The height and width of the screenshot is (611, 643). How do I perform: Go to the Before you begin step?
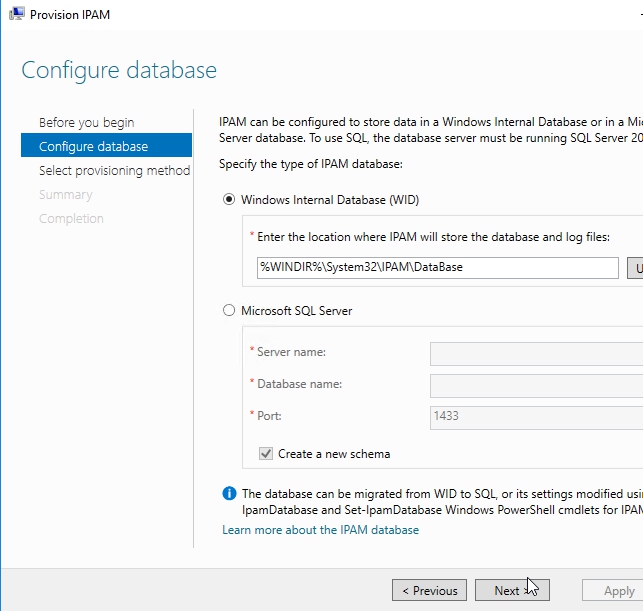click(86, 123)
